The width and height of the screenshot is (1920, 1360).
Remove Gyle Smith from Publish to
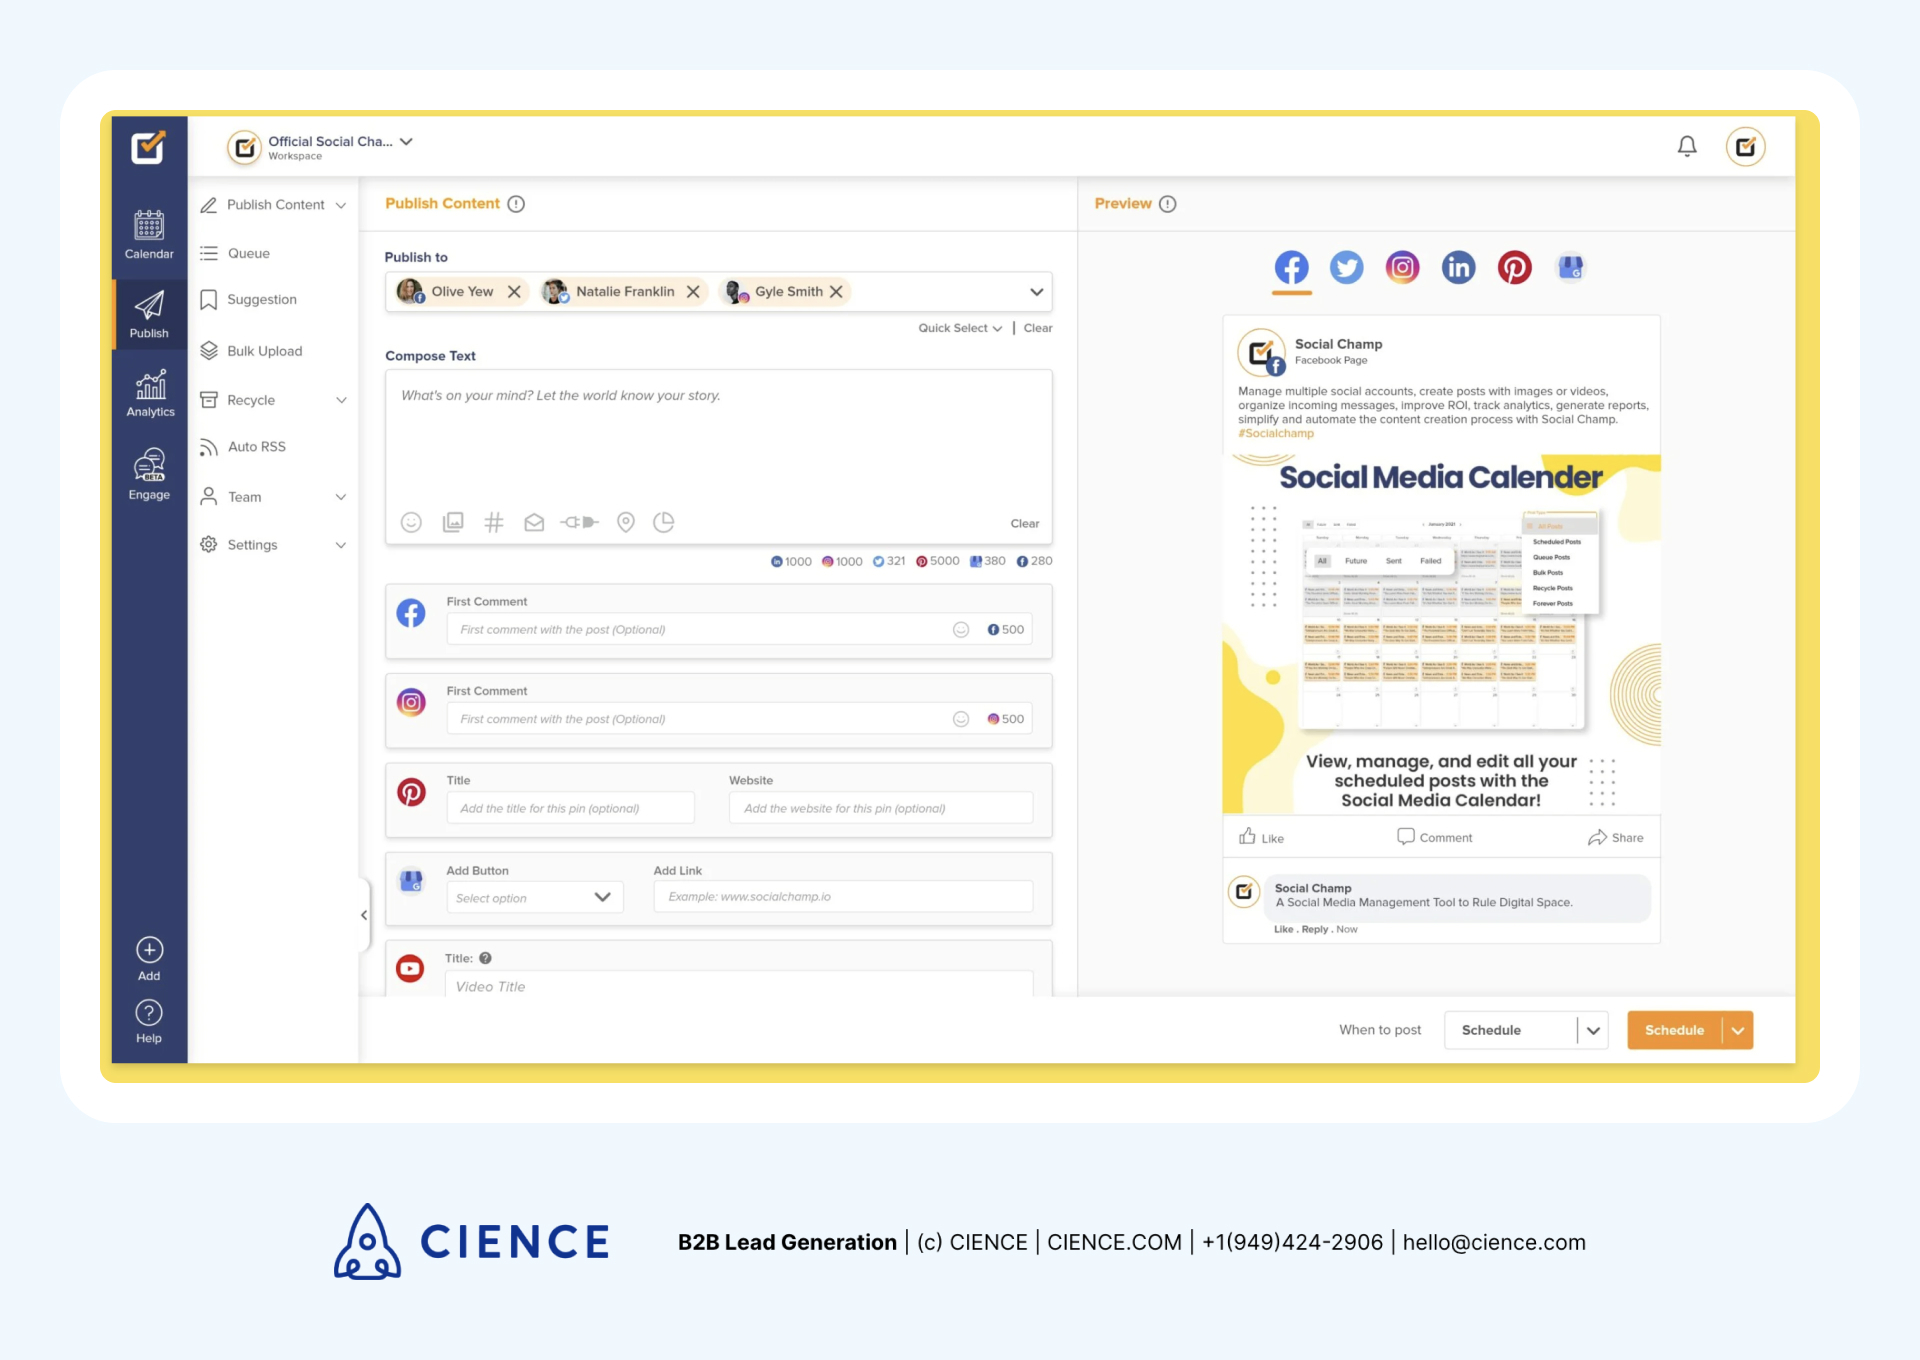pyautogui.click(x=836, y=292)
